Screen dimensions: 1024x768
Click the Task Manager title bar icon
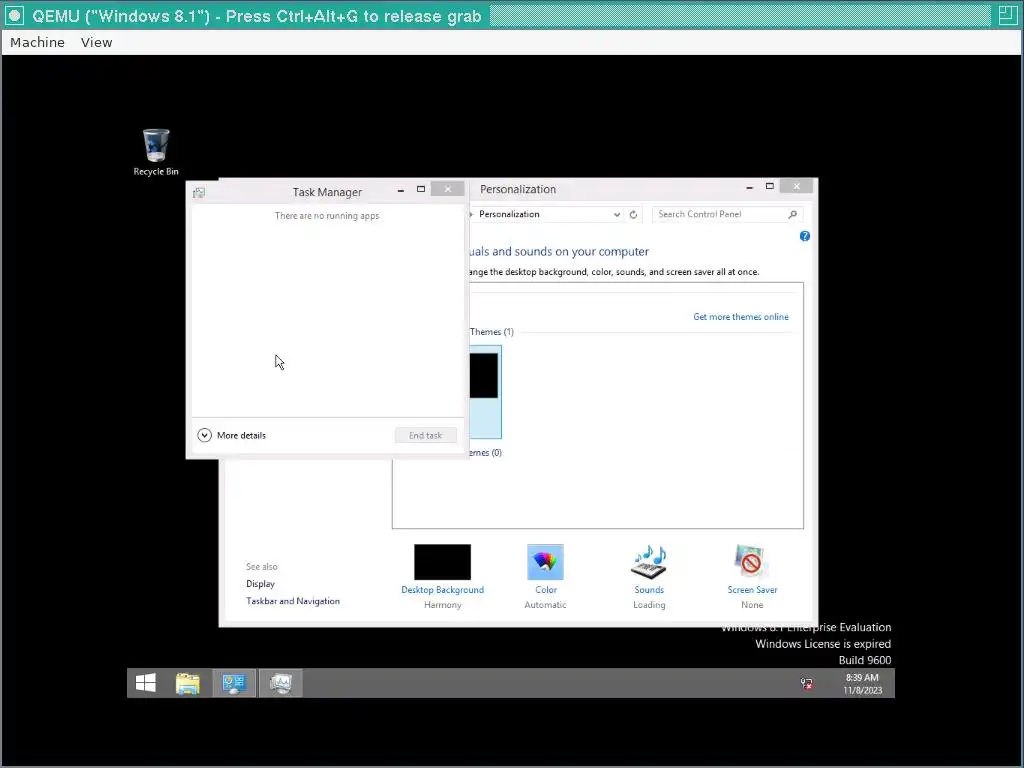coord(199,192)
